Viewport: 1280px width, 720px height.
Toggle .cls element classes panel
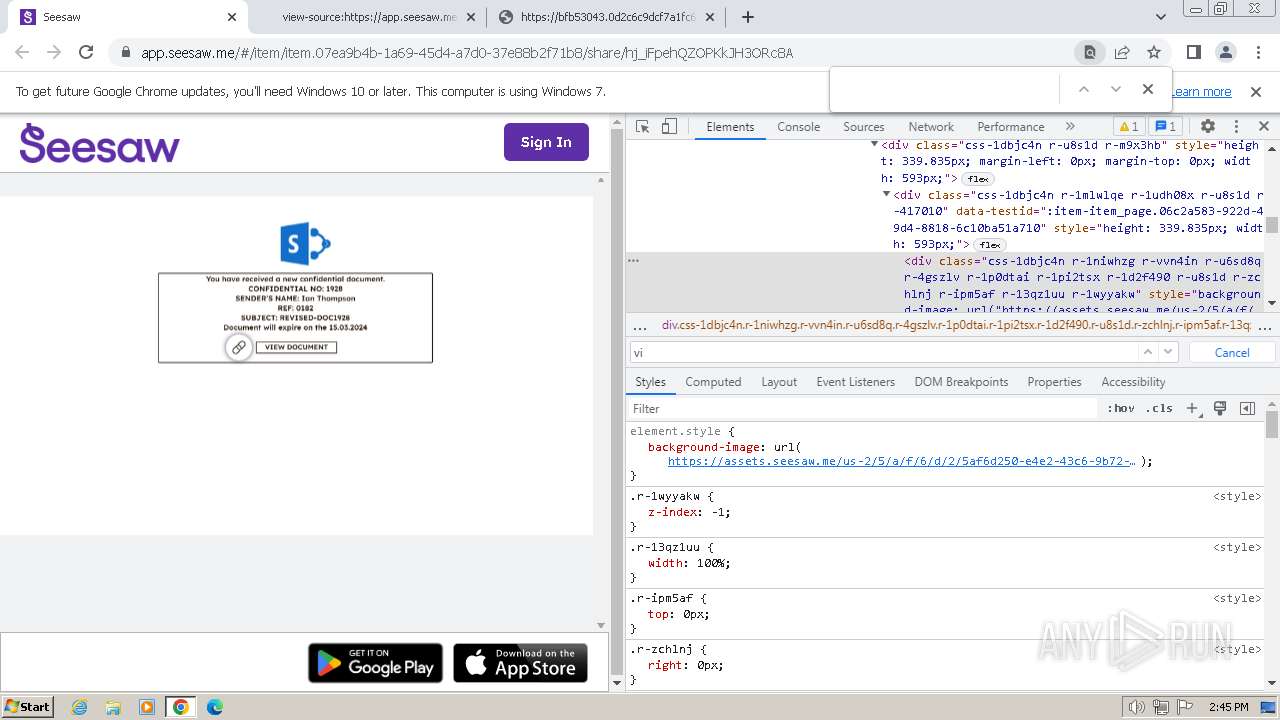click(1160, 408)
